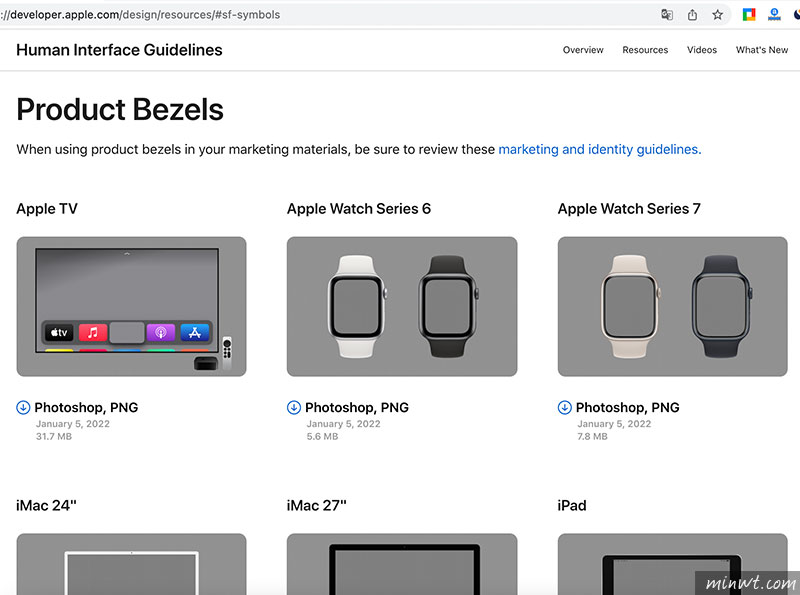The width and height of the screenshot is (800, 595).
Task: Download the Apple TV Photoshop, PNG file
Action: pos(86,407)
